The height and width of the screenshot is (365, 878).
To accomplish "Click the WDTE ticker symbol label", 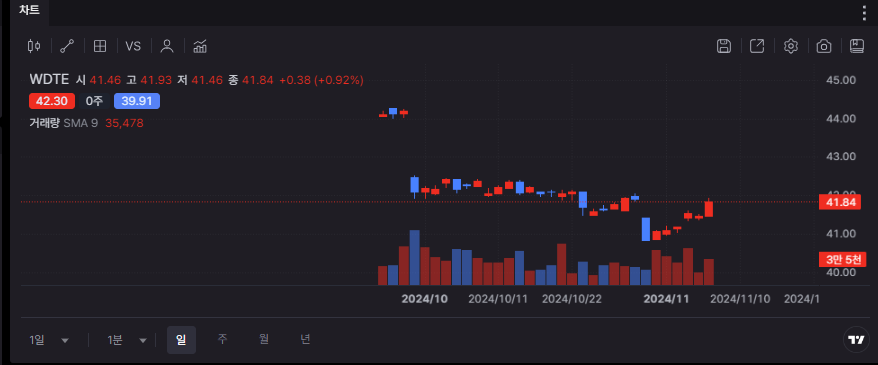I will (49, 80).
